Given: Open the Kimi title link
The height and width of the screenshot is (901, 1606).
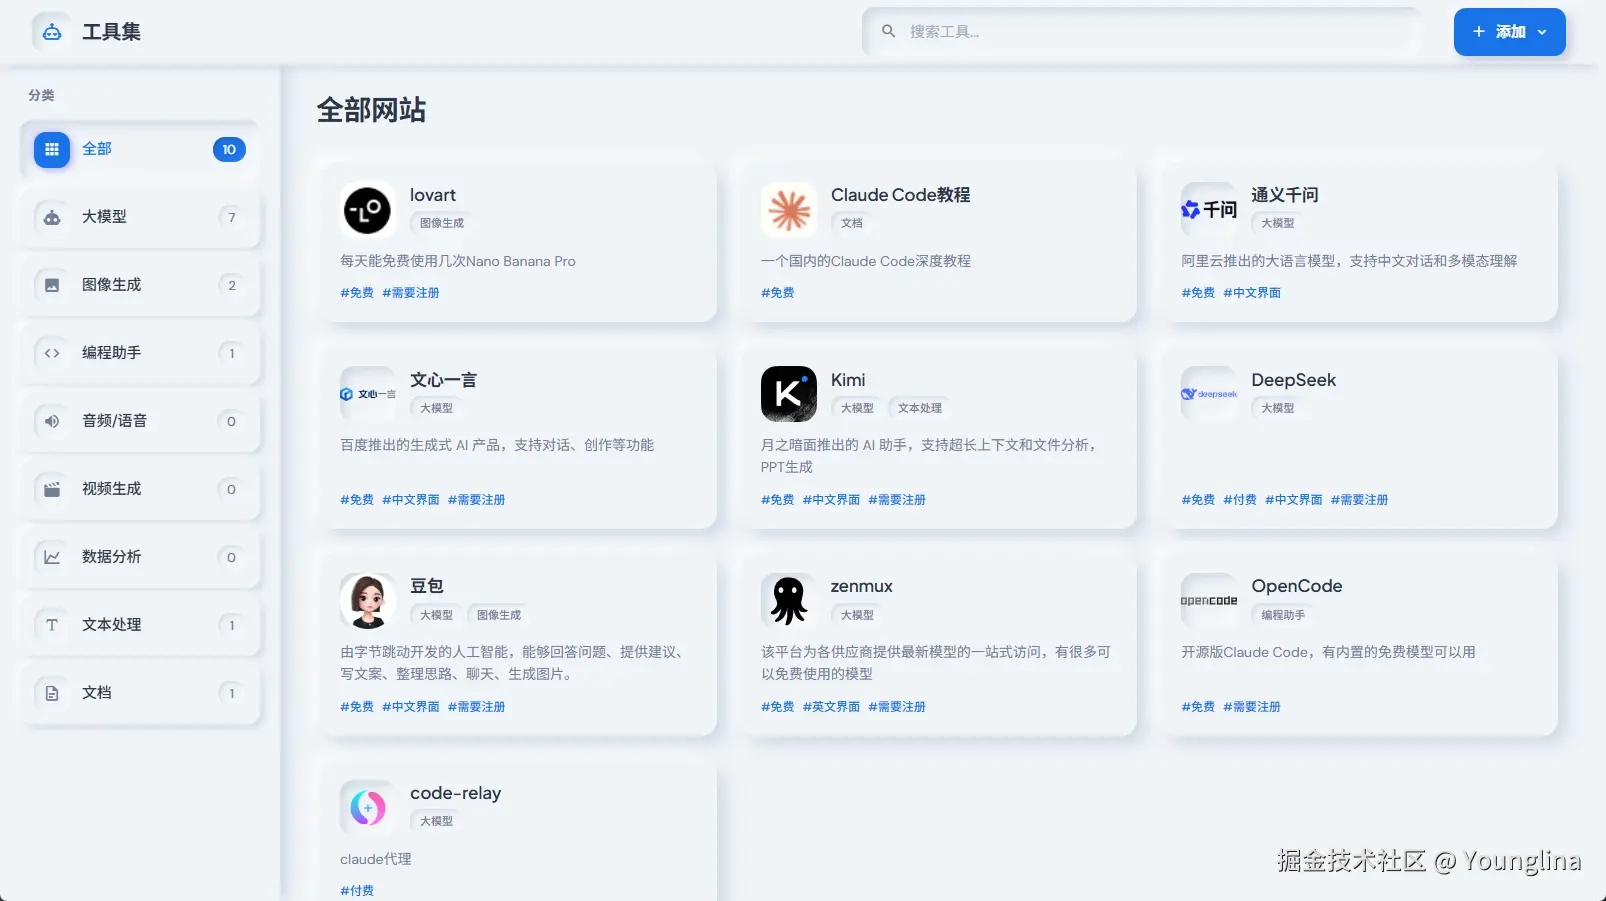Looking at the screenshot, I should (848, 380).
